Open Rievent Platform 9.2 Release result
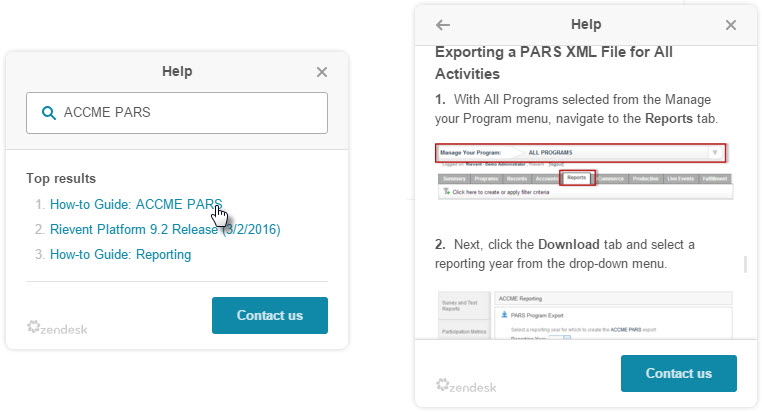The height and width of the screenshot is (412, 762). coord(165,229)
